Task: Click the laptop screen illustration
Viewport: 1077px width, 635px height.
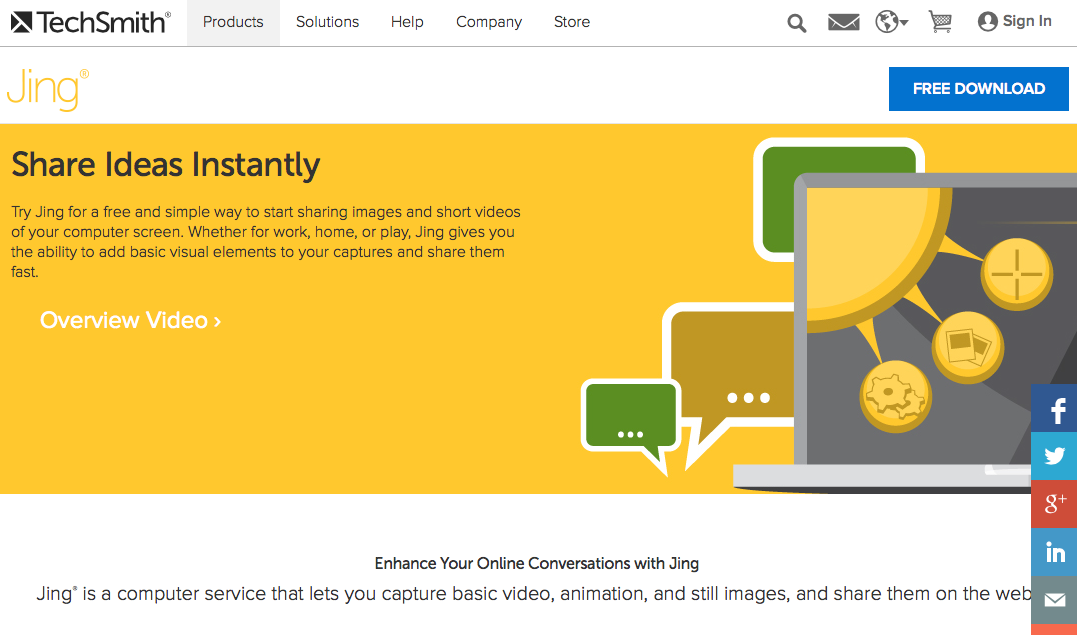Action: [942, 326]
